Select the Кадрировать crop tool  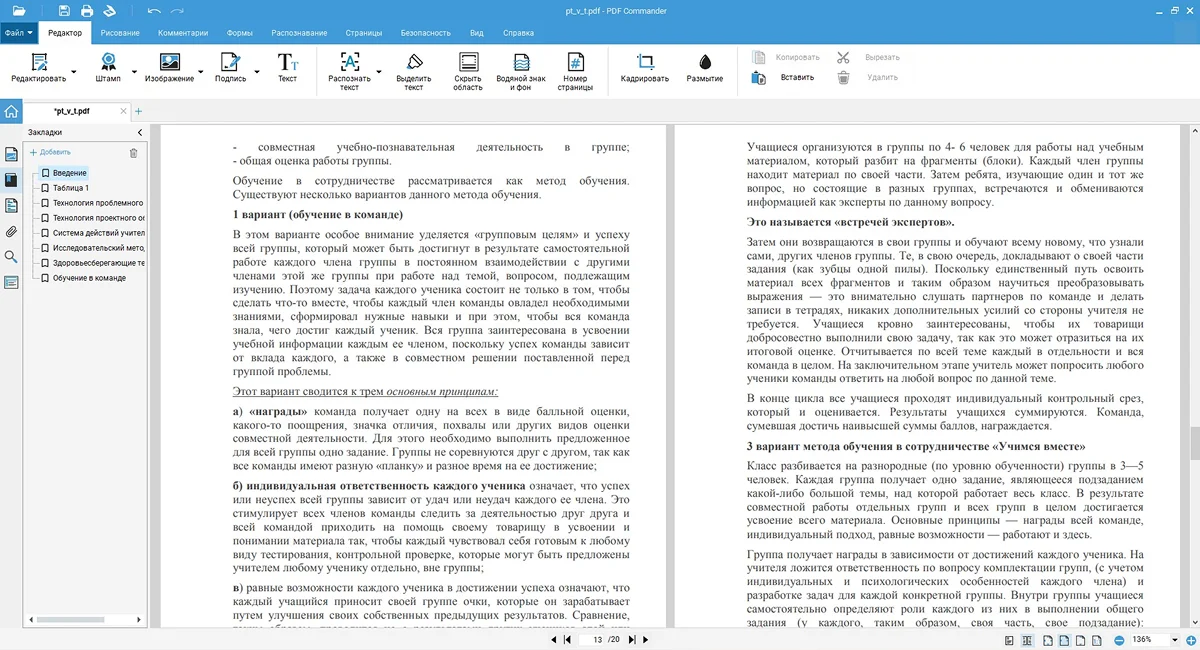coord(644,63)
